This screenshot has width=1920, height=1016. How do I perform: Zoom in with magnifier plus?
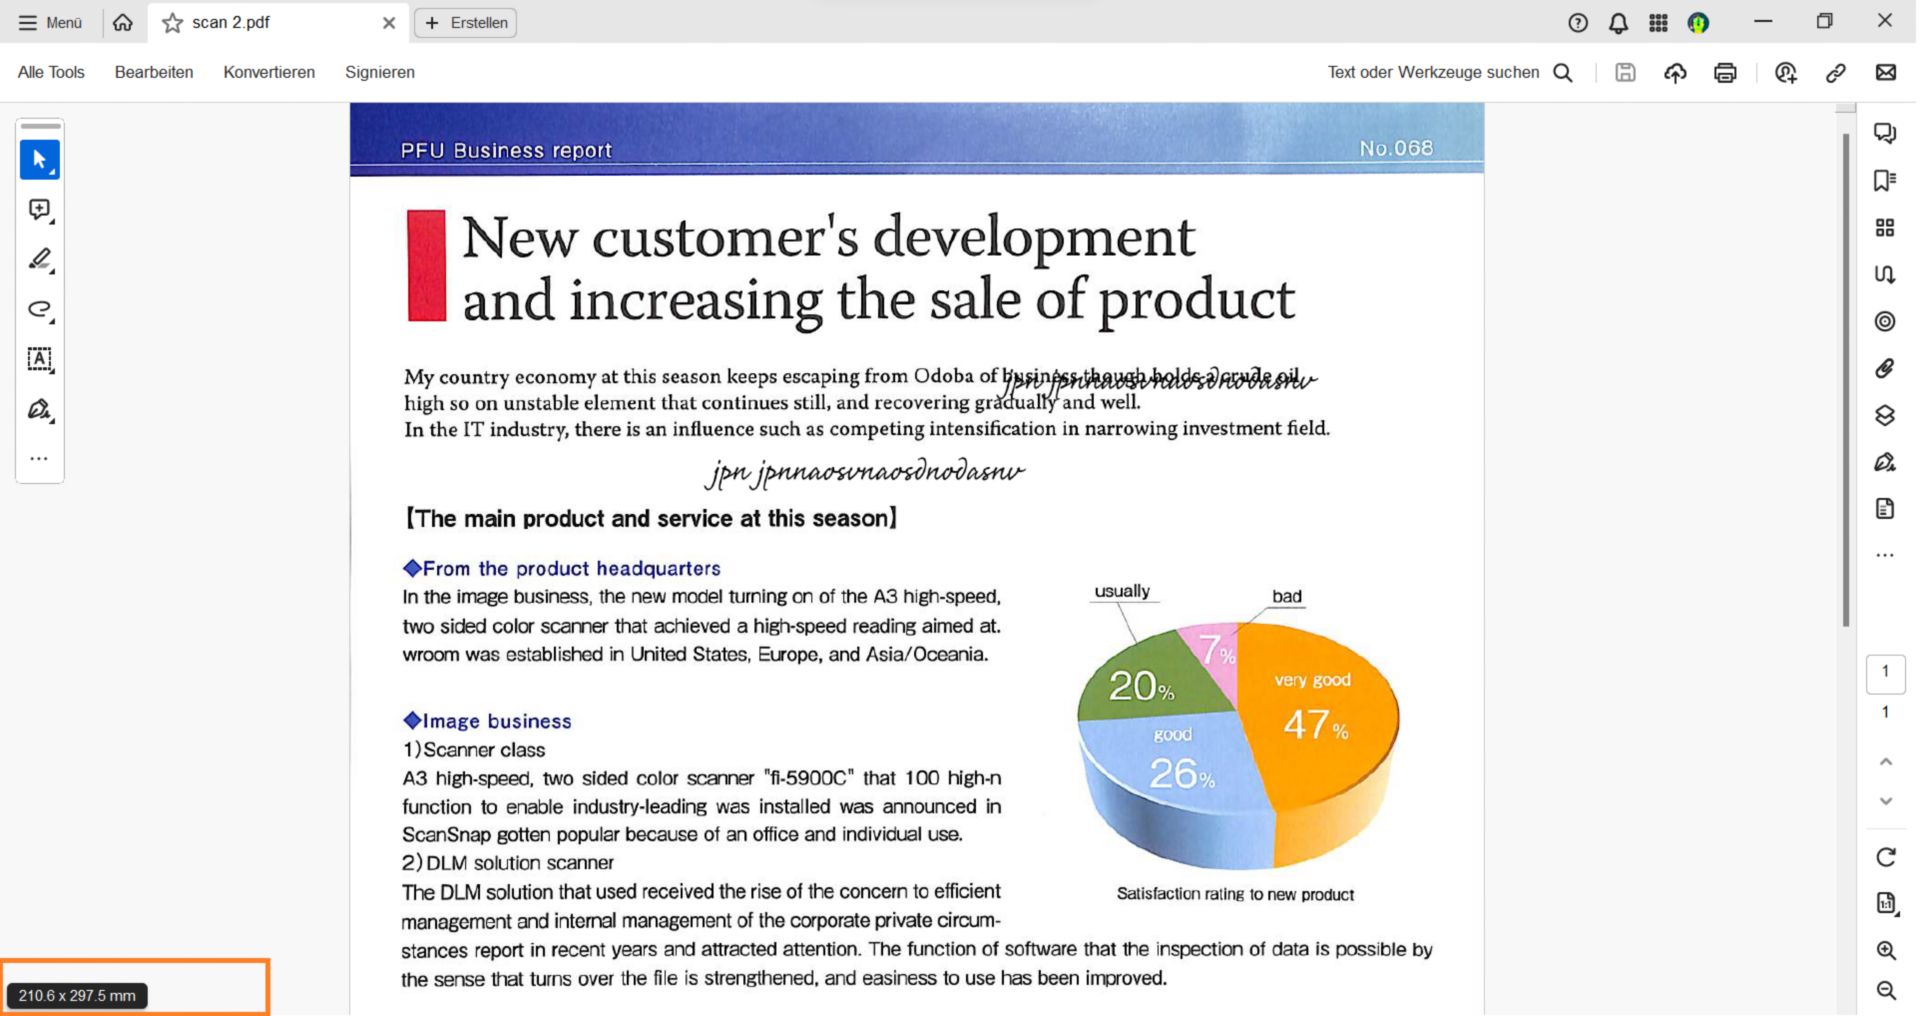click(x=1886, y=951)
